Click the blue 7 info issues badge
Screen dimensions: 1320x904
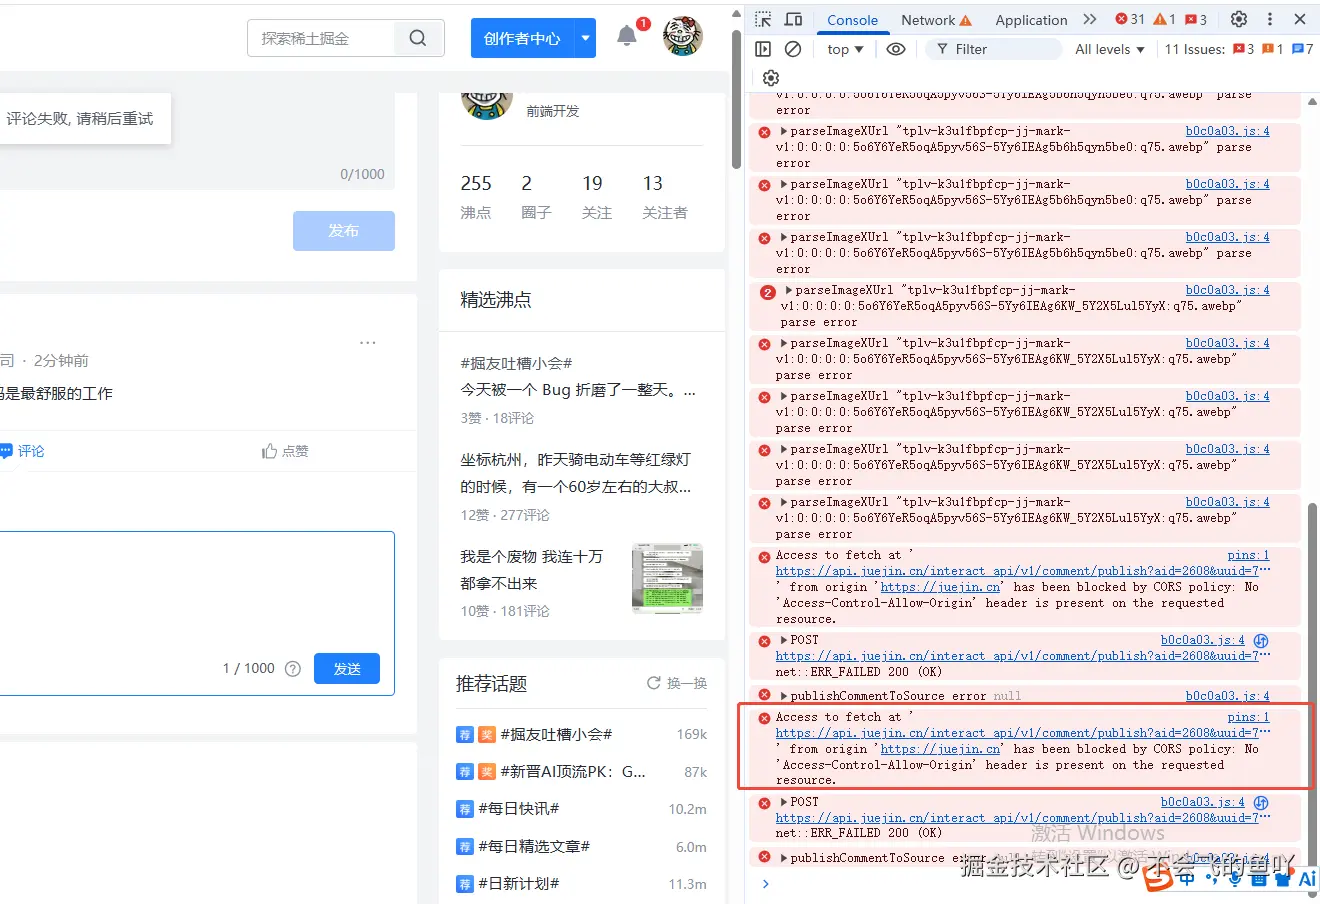click(1303, 49)
